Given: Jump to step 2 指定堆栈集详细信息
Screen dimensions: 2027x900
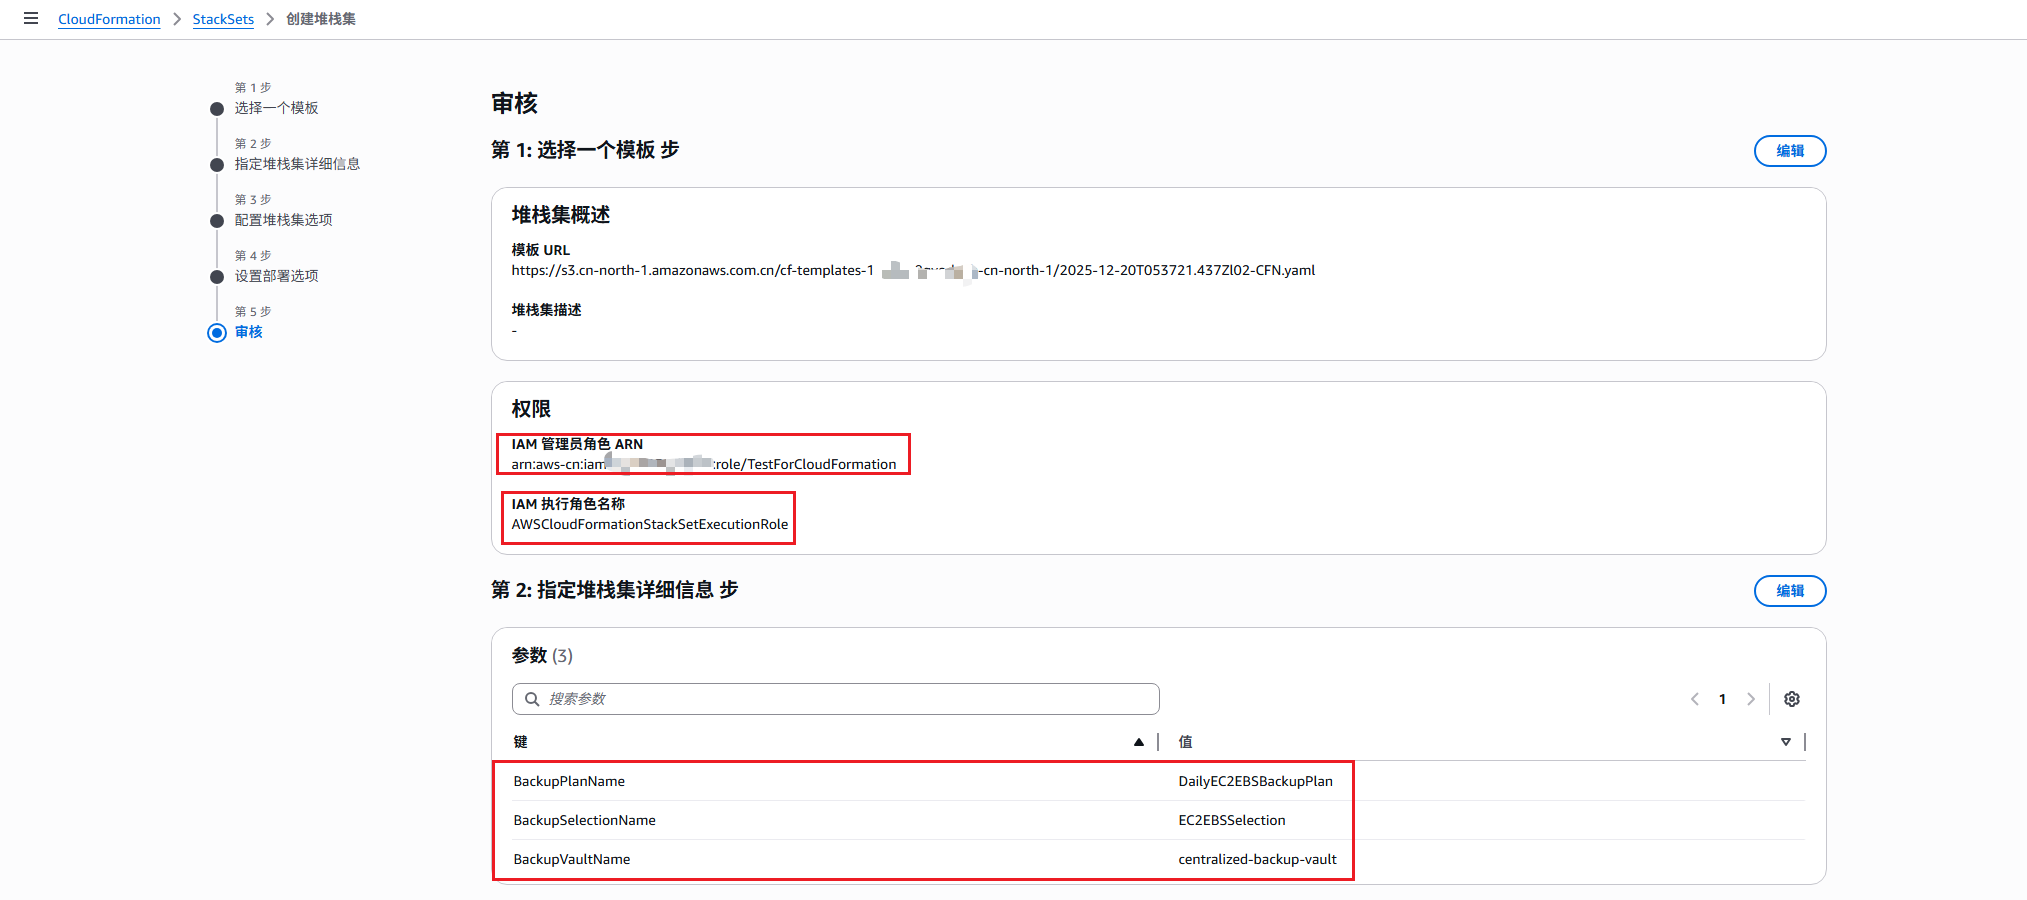Looking at the screenshot, I should [297, 164].
